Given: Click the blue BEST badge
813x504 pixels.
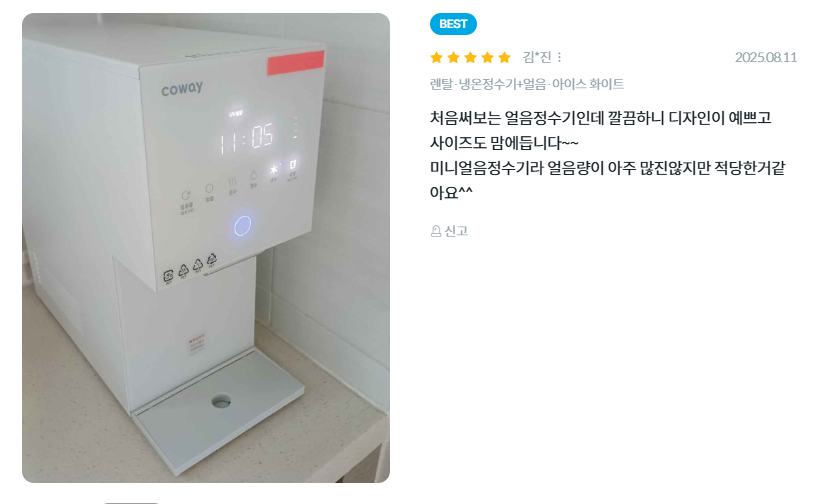Looking at the screenshot, I should pos(453,24).
